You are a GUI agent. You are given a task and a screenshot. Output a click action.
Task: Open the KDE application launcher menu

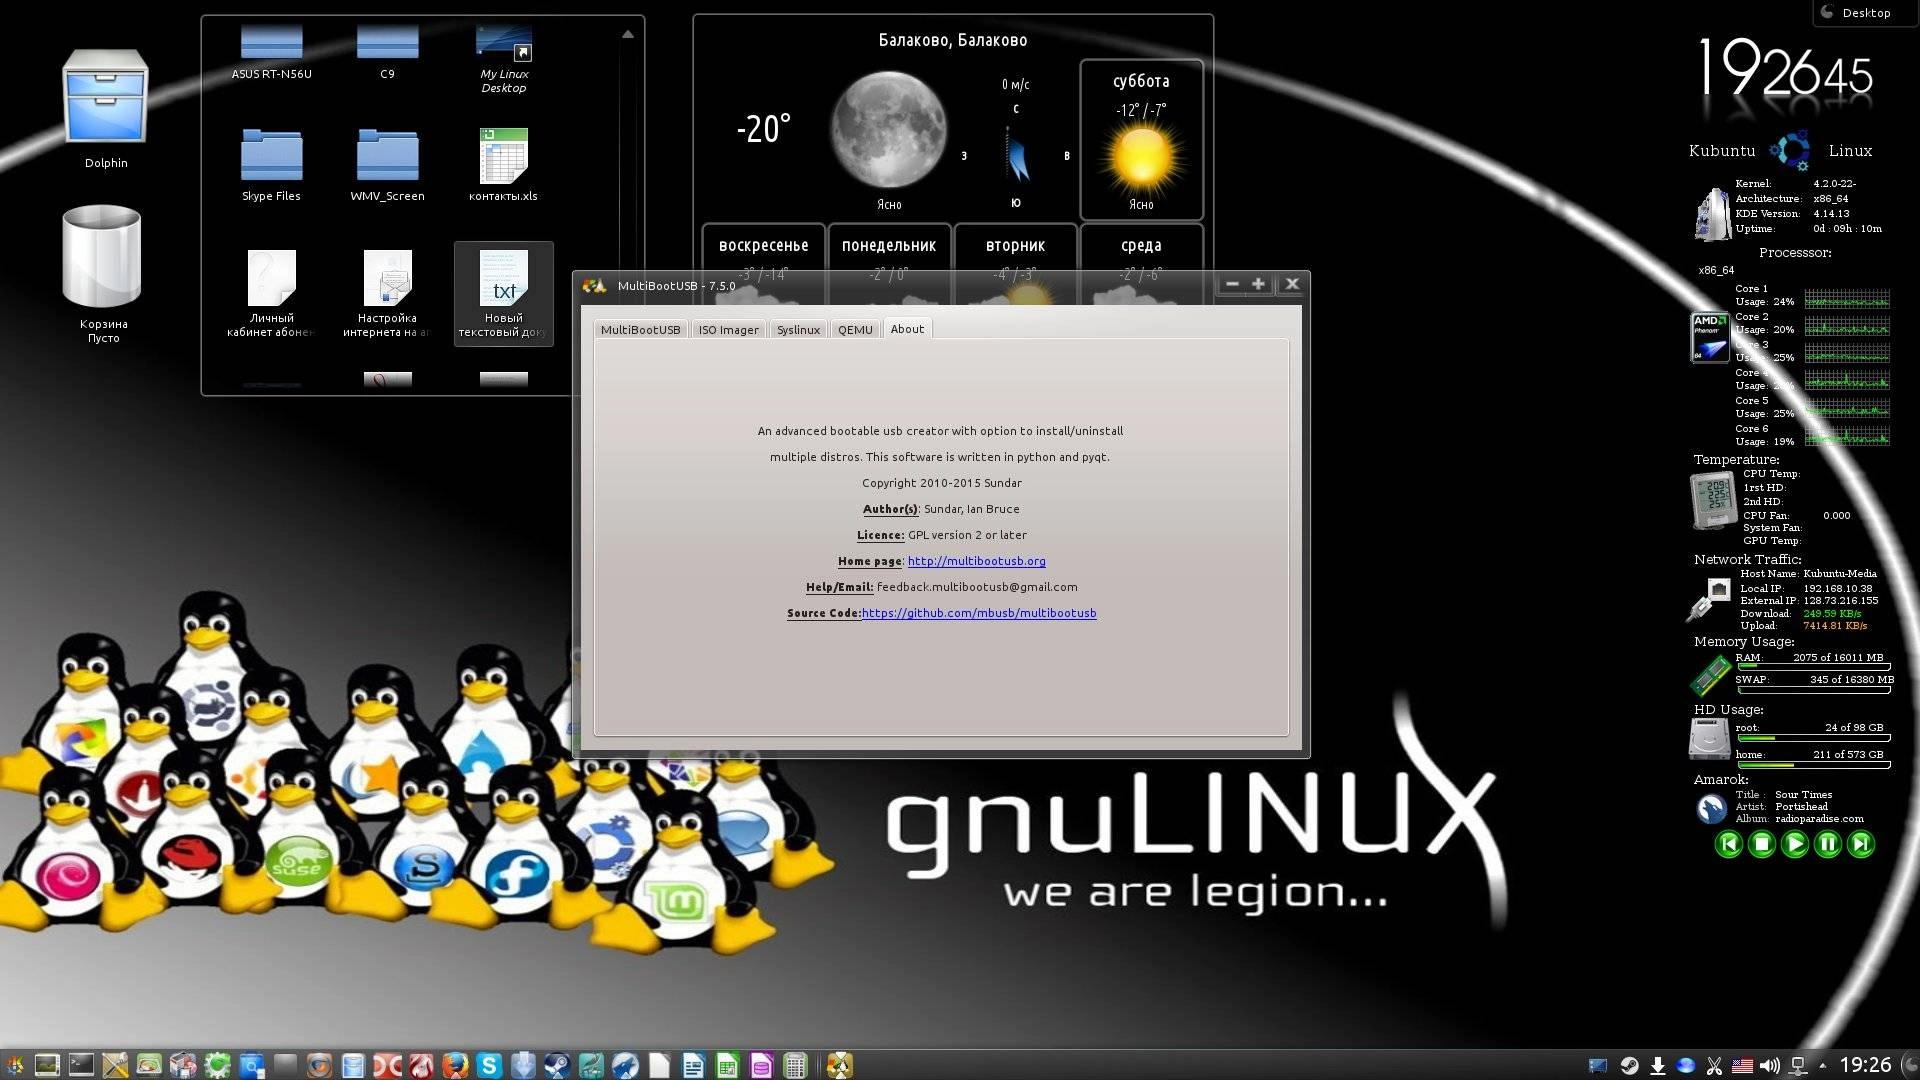coord(14,1066)
